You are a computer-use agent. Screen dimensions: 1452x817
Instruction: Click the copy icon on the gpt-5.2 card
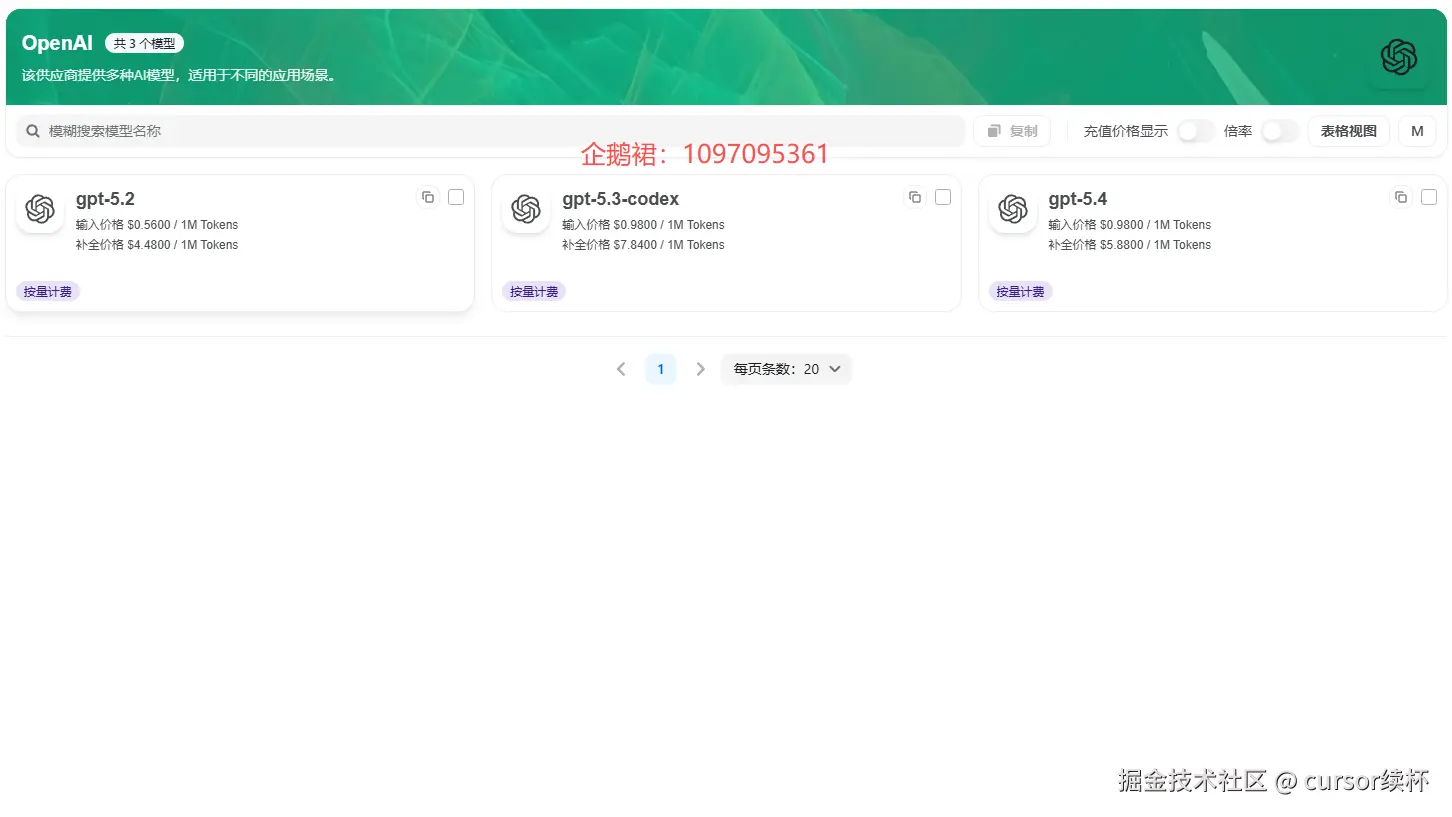tap(428, 197)
